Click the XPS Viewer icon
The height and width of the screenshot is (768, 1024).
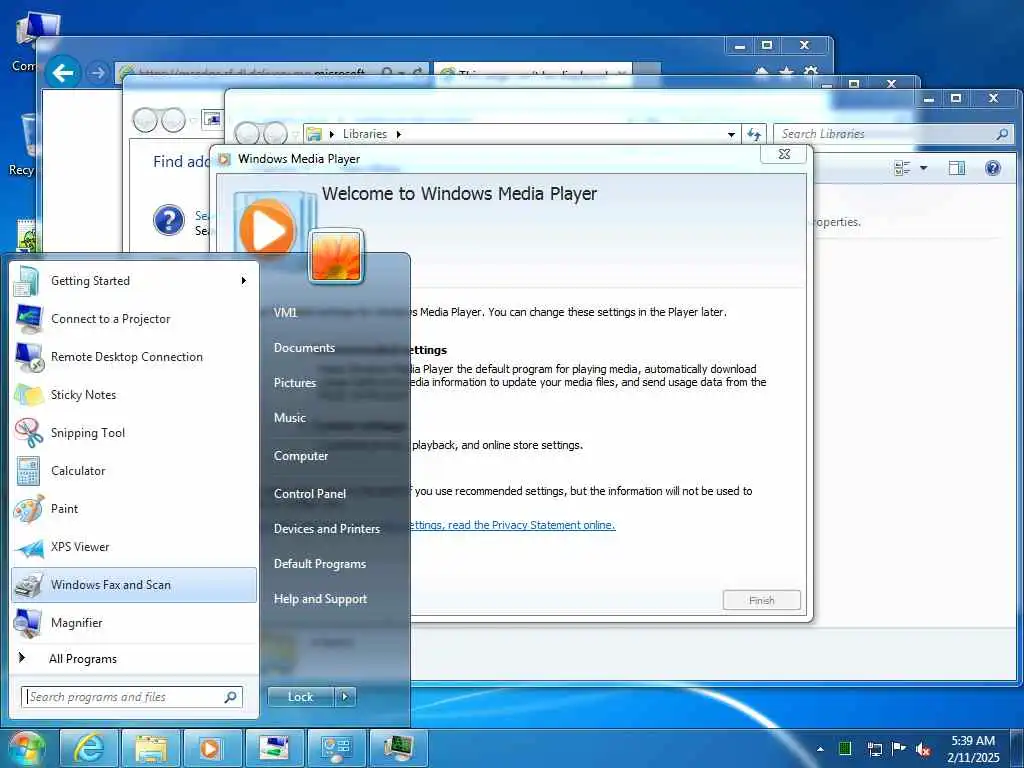click(29, 547)
